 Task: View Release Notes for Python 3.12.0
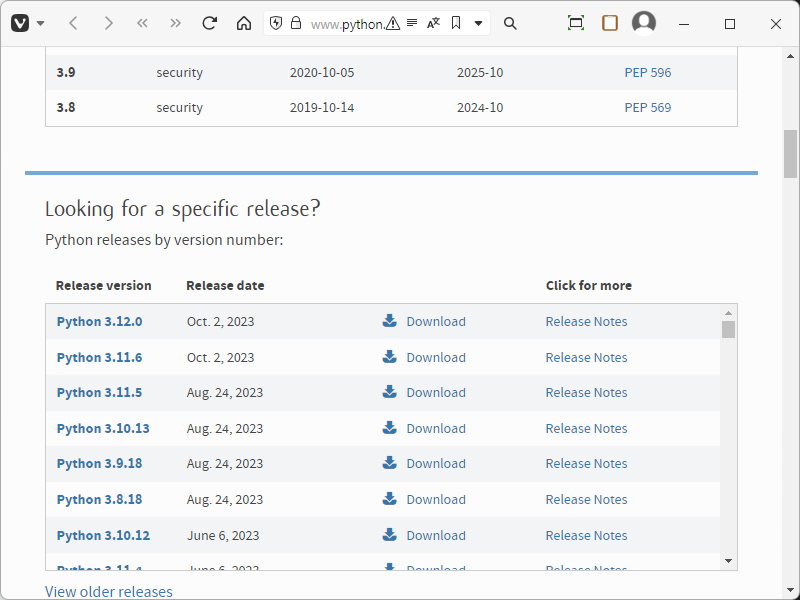click(x=587, y=322)
